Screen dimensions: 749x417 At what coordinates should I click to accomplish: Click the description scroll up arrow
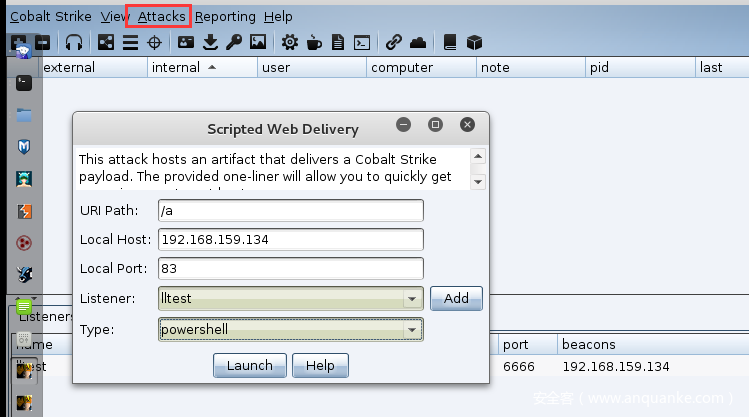478,156
